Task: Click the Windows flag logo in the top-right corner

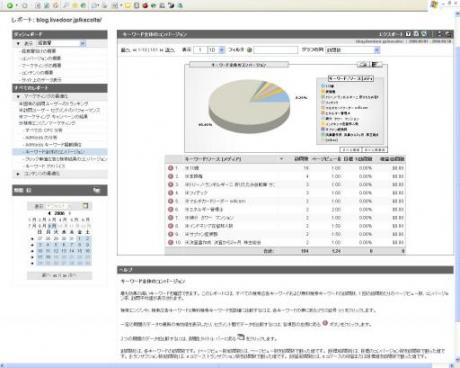Action: [x=435, y=5]
